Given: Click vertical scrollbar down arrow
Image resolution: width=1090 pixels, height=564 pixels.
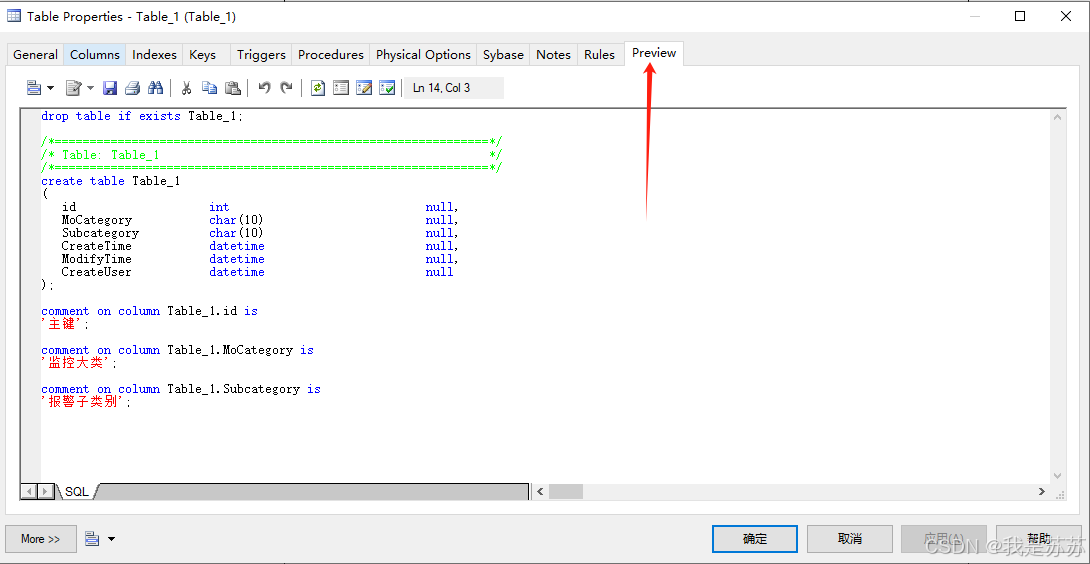Looking at the screenshot, I should coord(1057,476).
